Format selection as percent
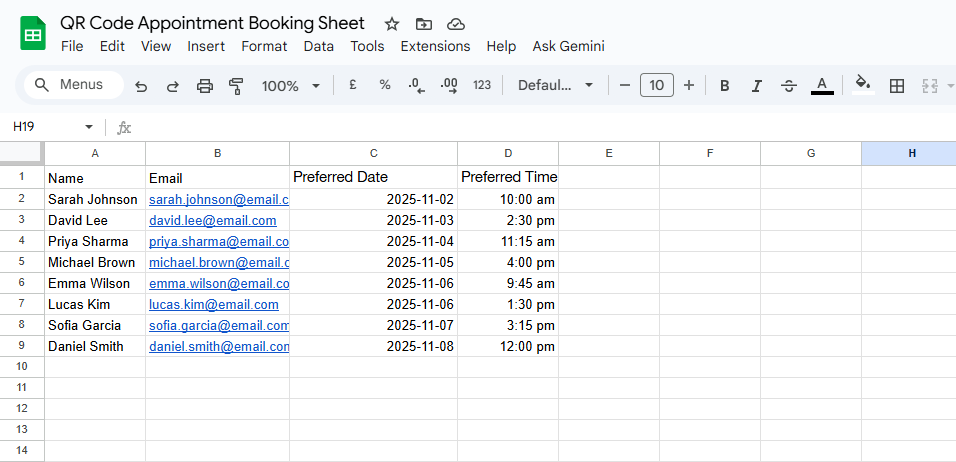Screen dimensions: 956x462 pos(385,85)
